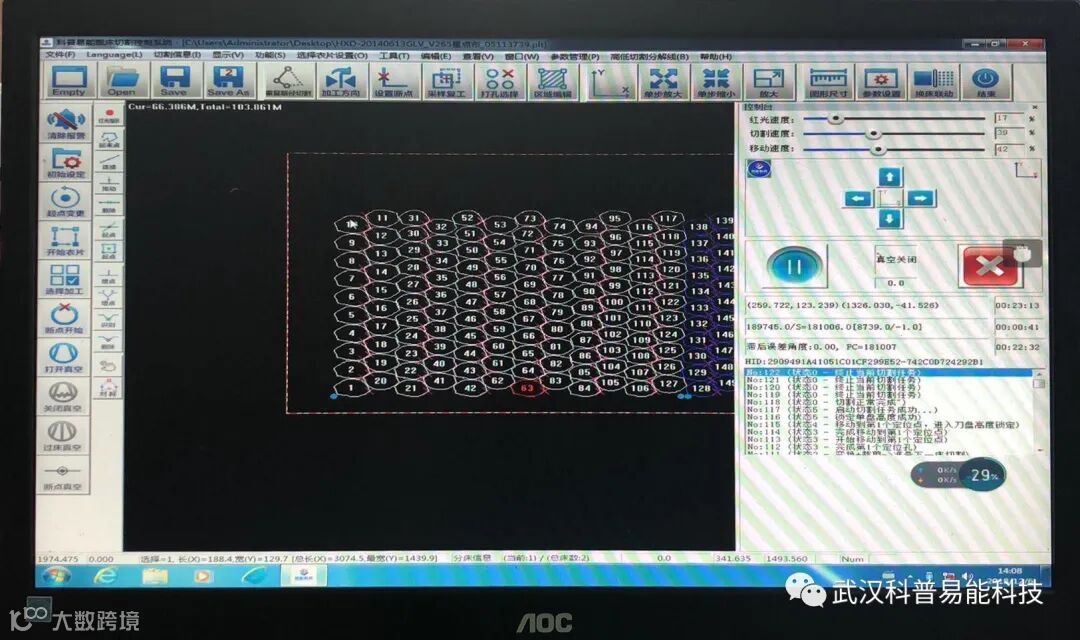Open Internet Explorer from taskbar
The height and width of the screenshot is (640, 1080).
click(105, 575)
